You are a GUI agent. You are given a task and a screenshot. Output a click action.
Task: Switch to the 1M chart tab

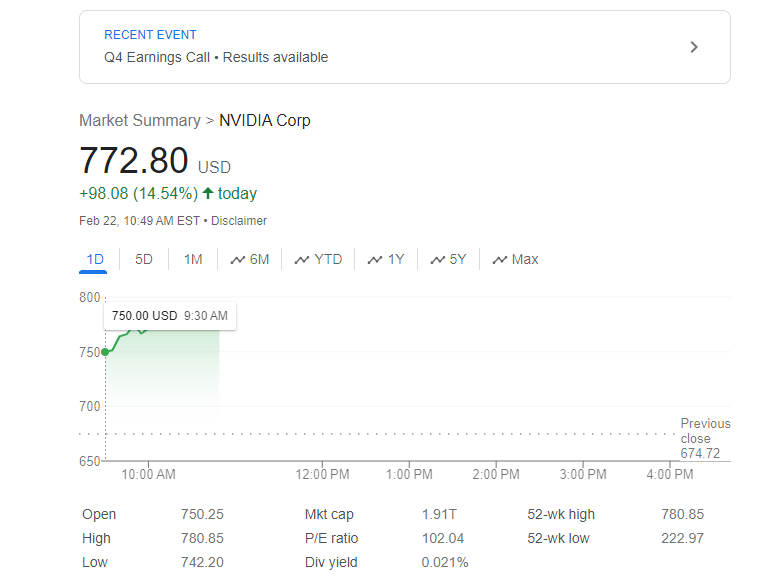[193, 259]
